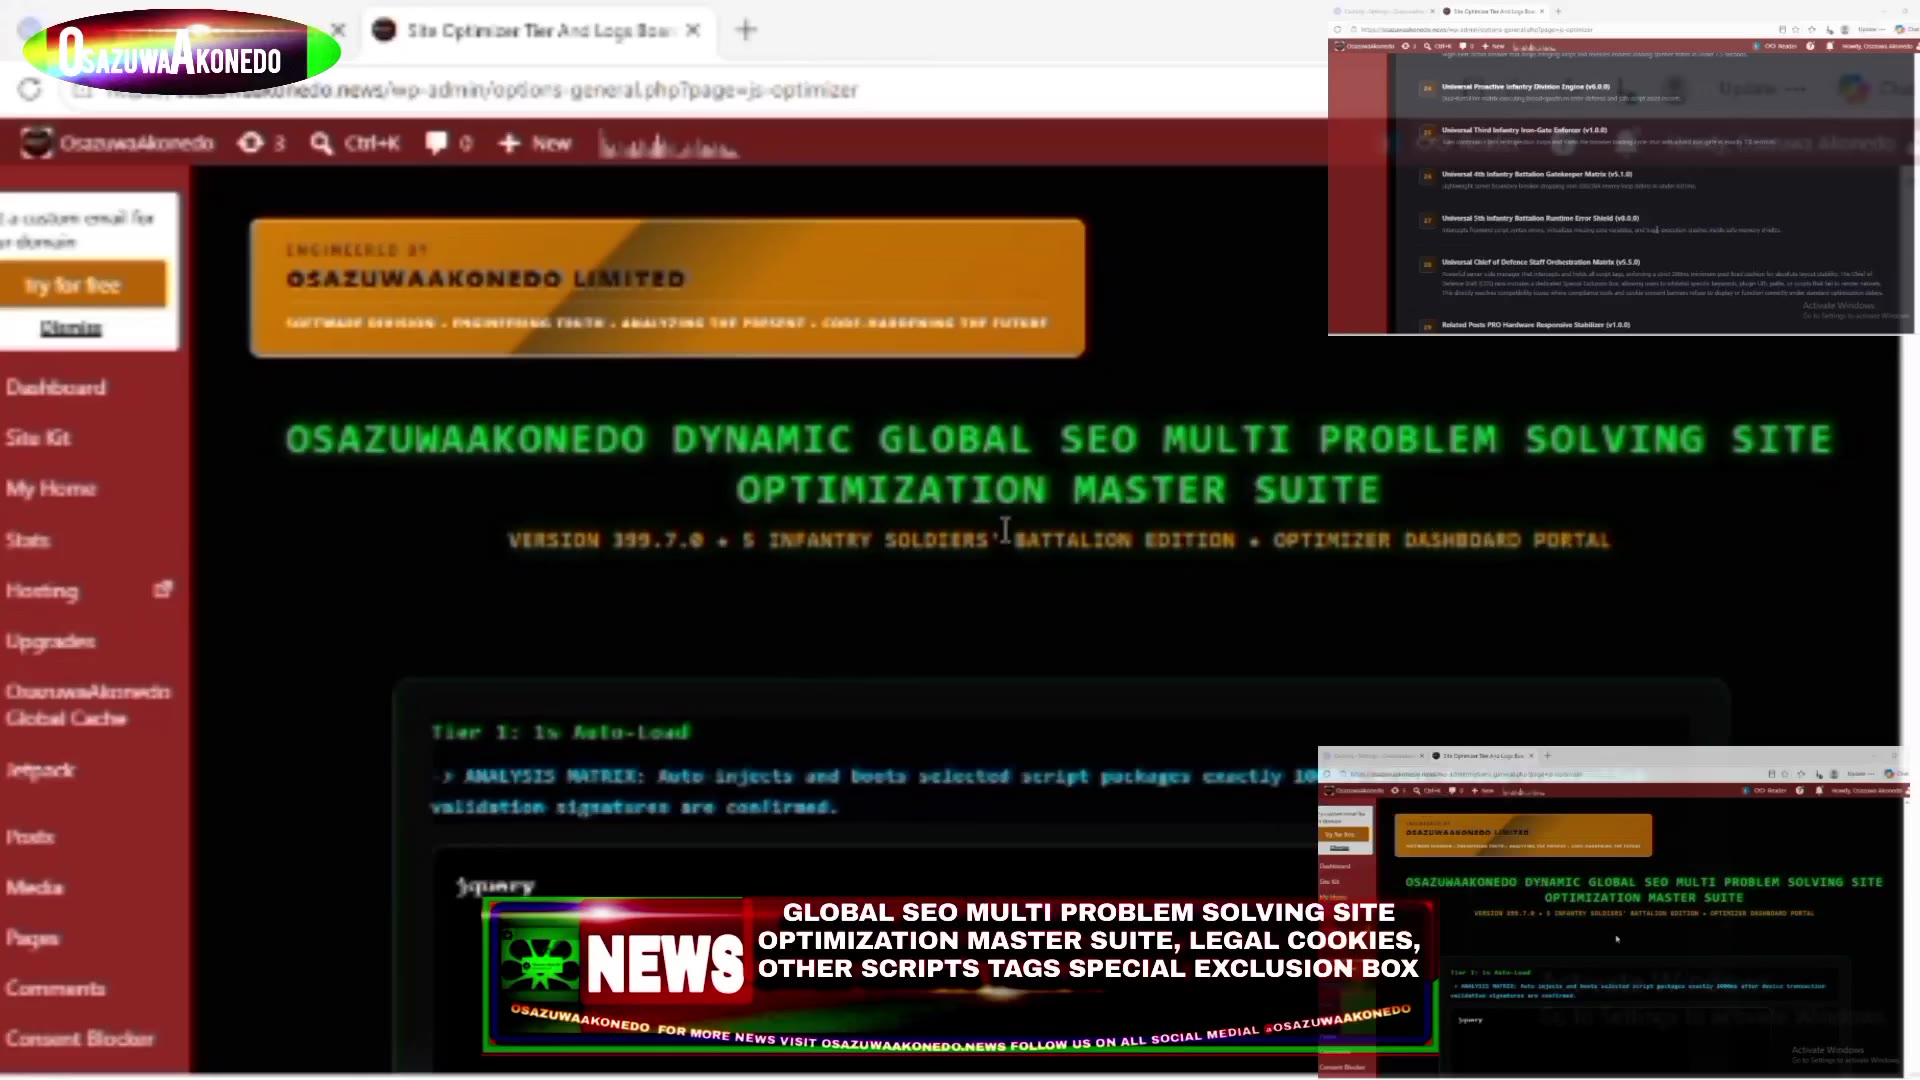Image resolution: width=1920 pixels, height=1080 pixels.
Task: Open Upgrades in the sidebar
Action: point(50,642)
